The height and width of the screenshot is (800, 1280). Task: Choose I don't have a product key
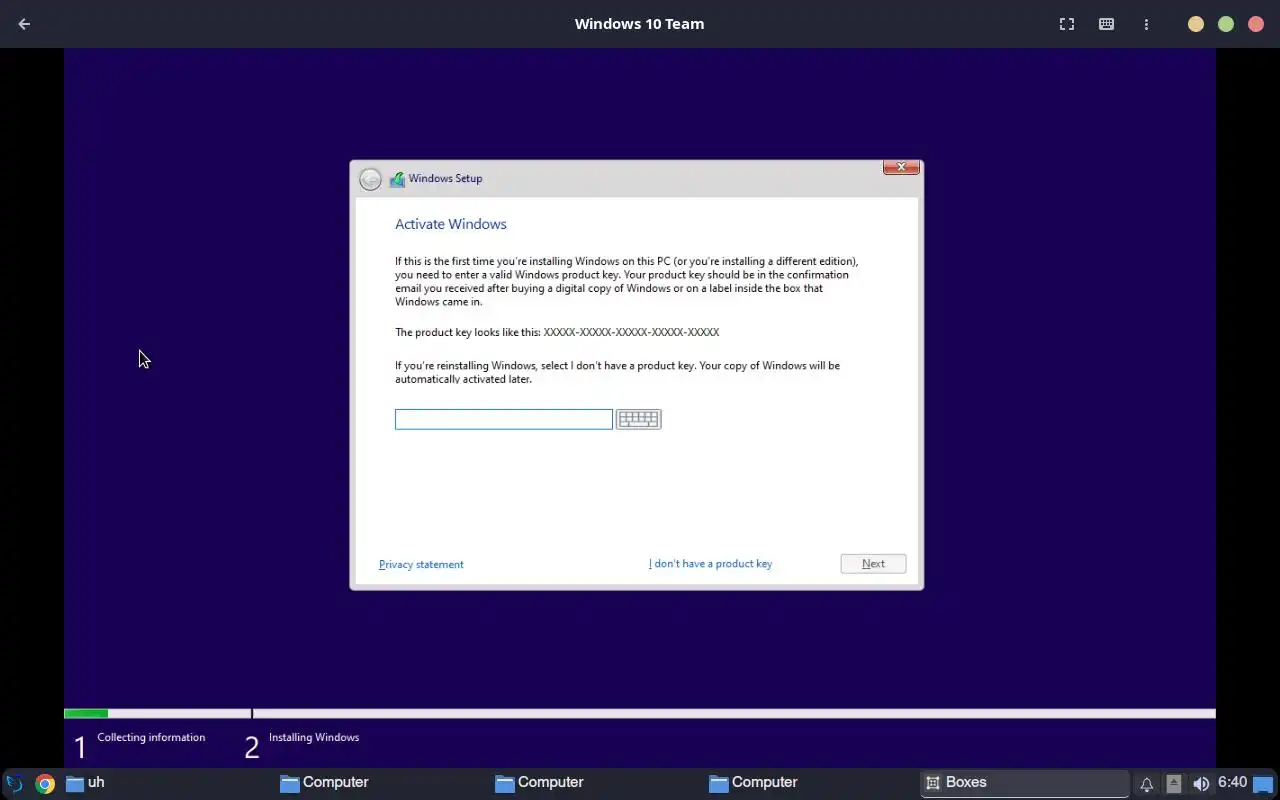click(710, 564)
